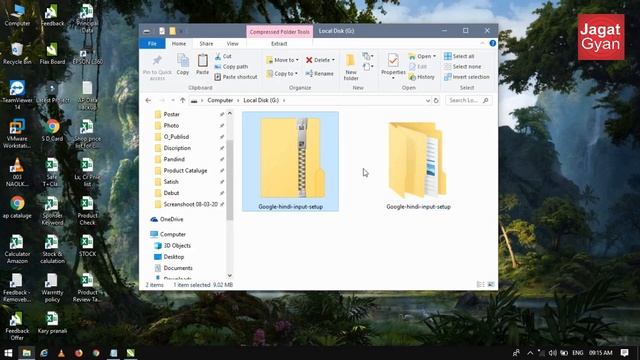Open the Extract ribbon tab
This screenshot has height=360, width=640.
(x=279, y=44)
